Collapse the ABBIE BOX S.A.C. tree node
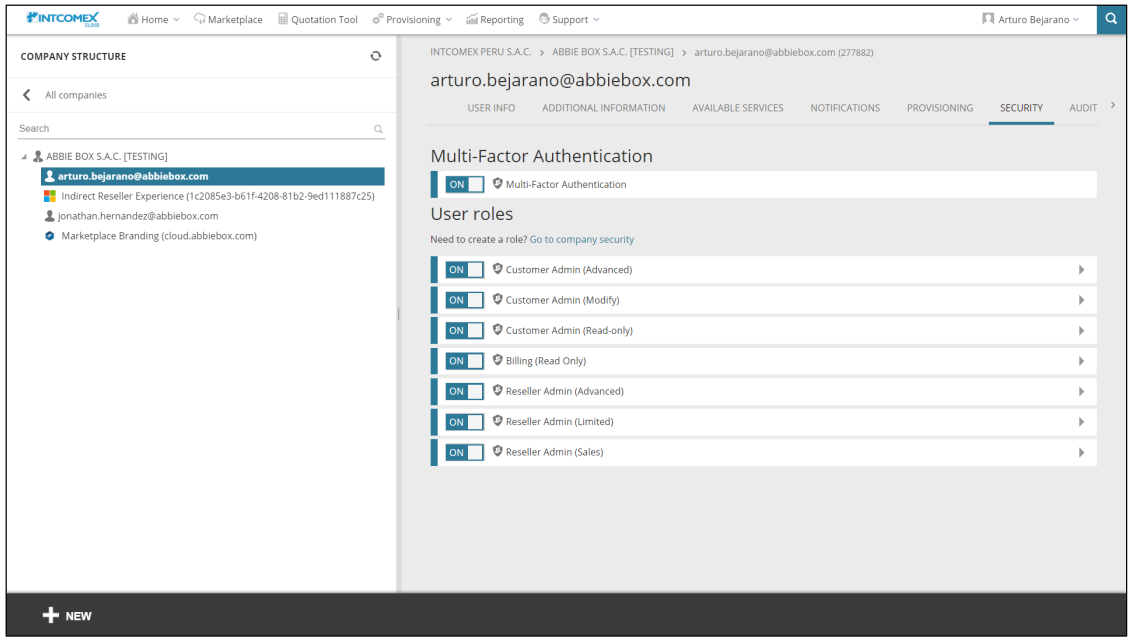Screen dimensions: 1131x642 click(x=25, y=157)
